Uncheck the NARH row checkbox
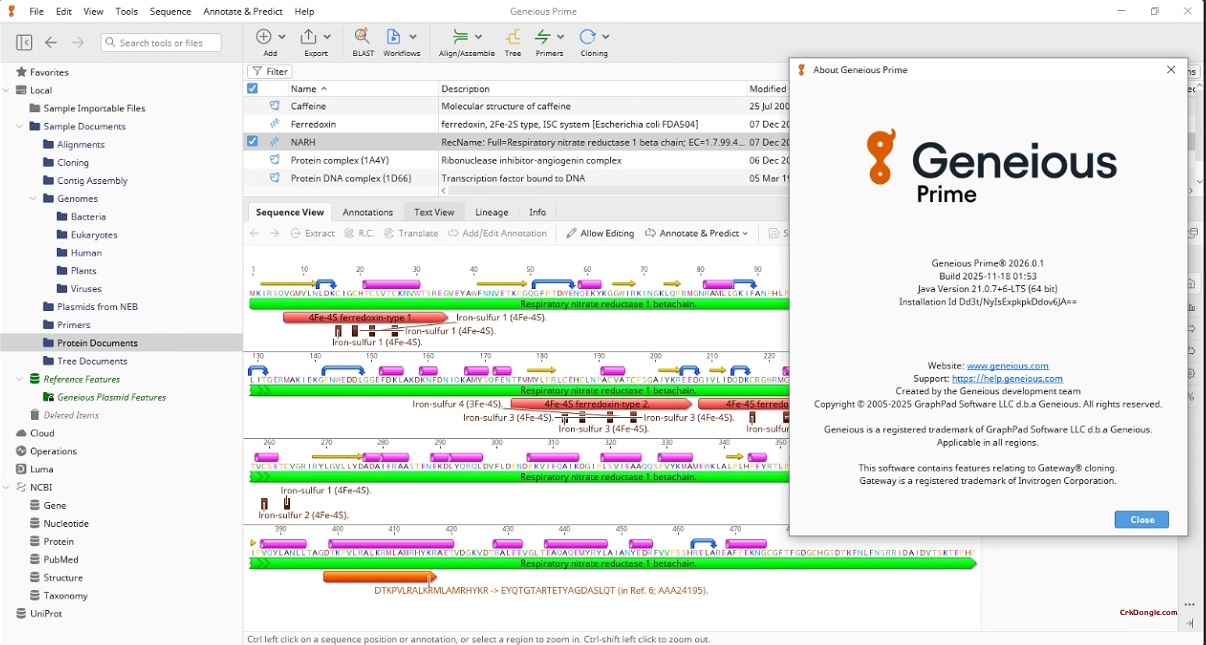Viewport: 1206px width, 645px height. click(x=253, y=142)
